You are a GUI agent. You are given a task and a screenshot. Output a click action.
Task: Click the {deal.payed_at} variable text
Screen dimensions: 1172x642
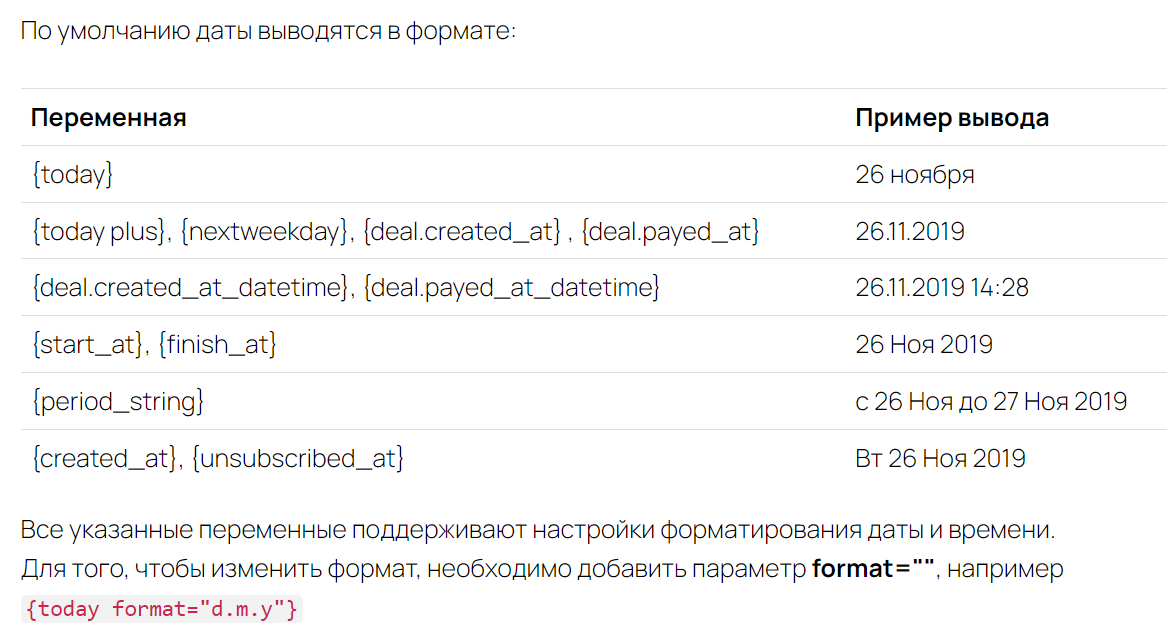[x=670, y=231]
